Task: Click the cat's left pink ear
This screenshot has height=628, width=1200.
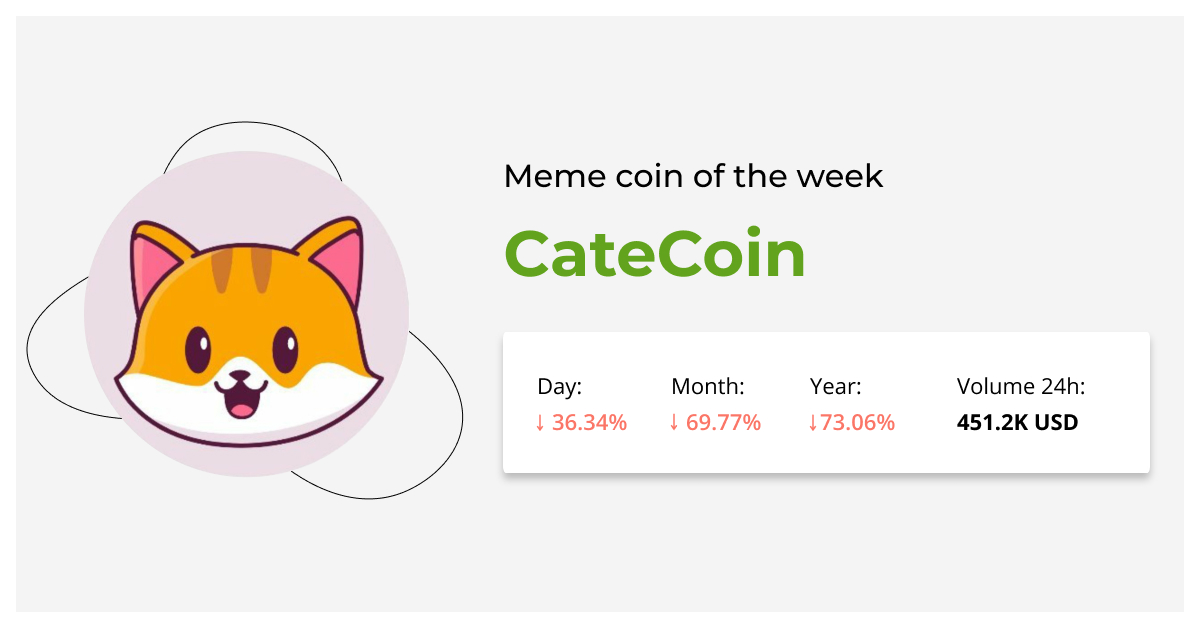Action: click(150, 267)
